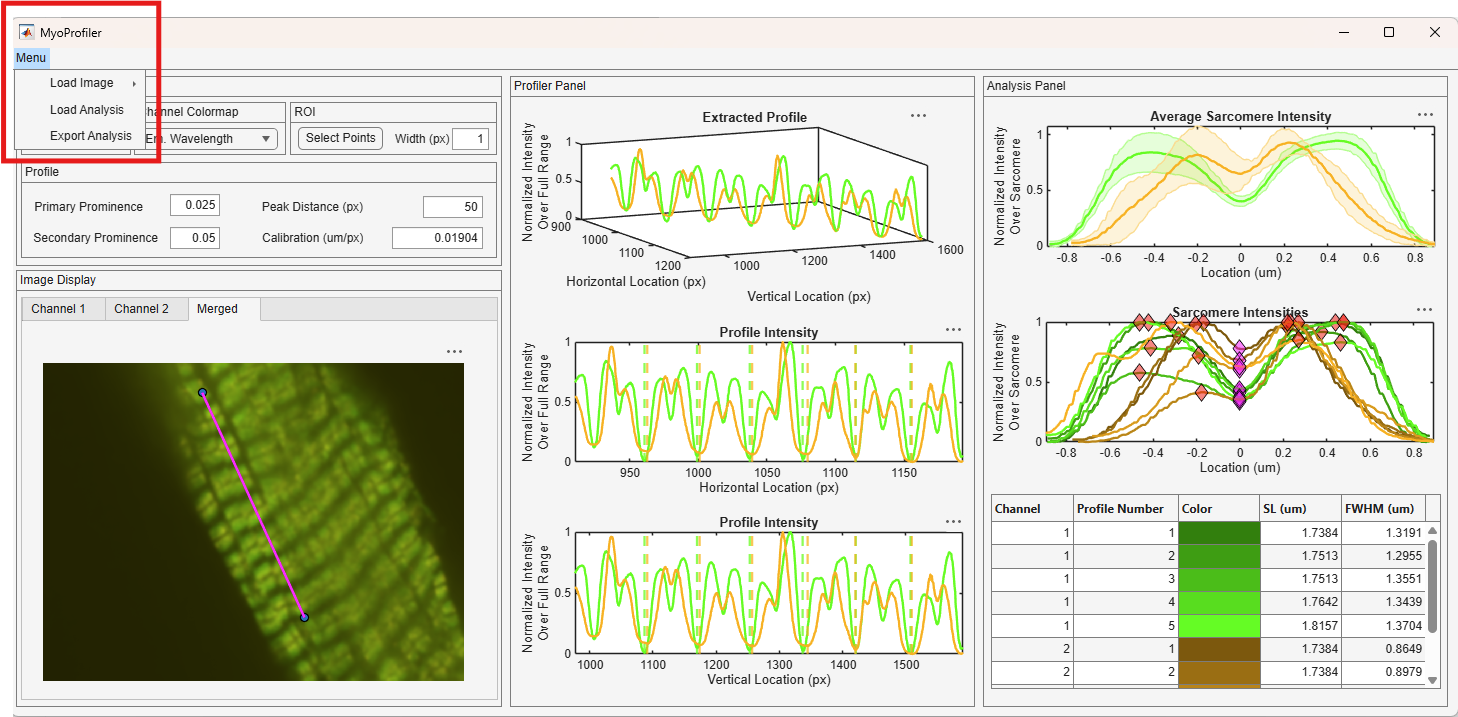This screenshot has width=1458, height=717.
Task: Select the FWHM cell 1.3551
Action: pos(1383,579)
